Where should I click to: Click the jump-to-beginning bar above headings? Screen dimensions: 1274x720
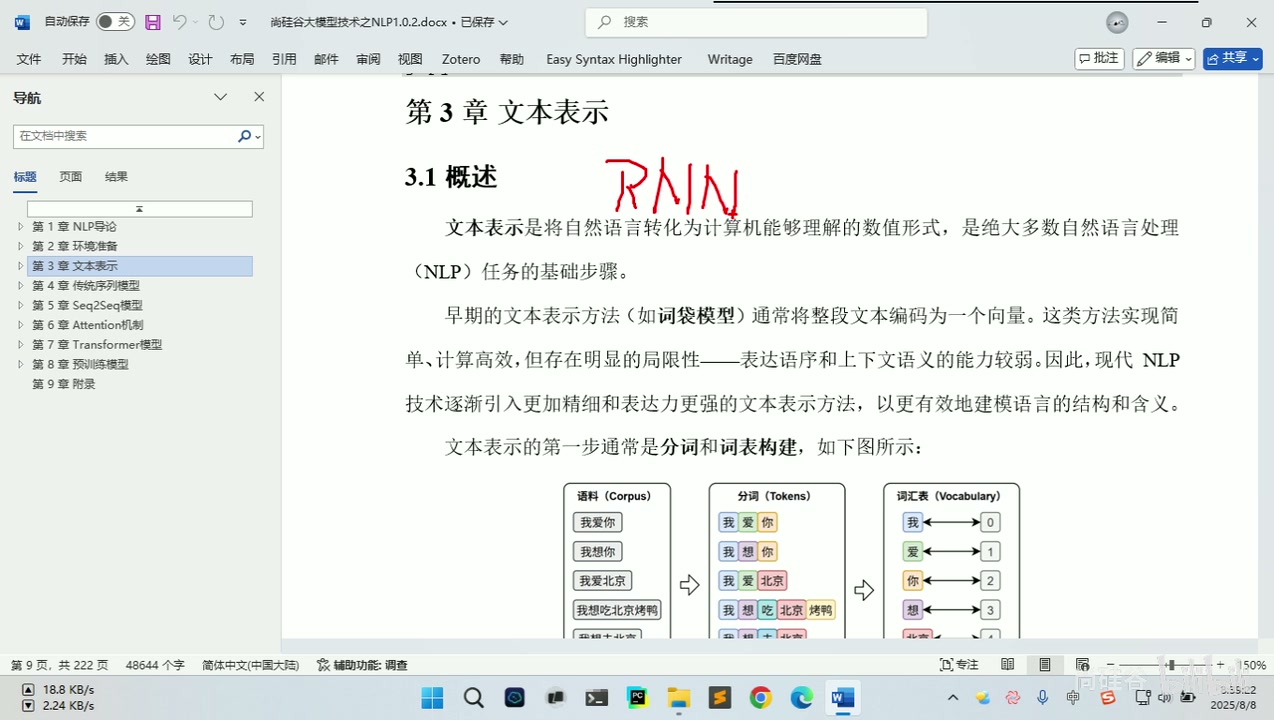139,209
